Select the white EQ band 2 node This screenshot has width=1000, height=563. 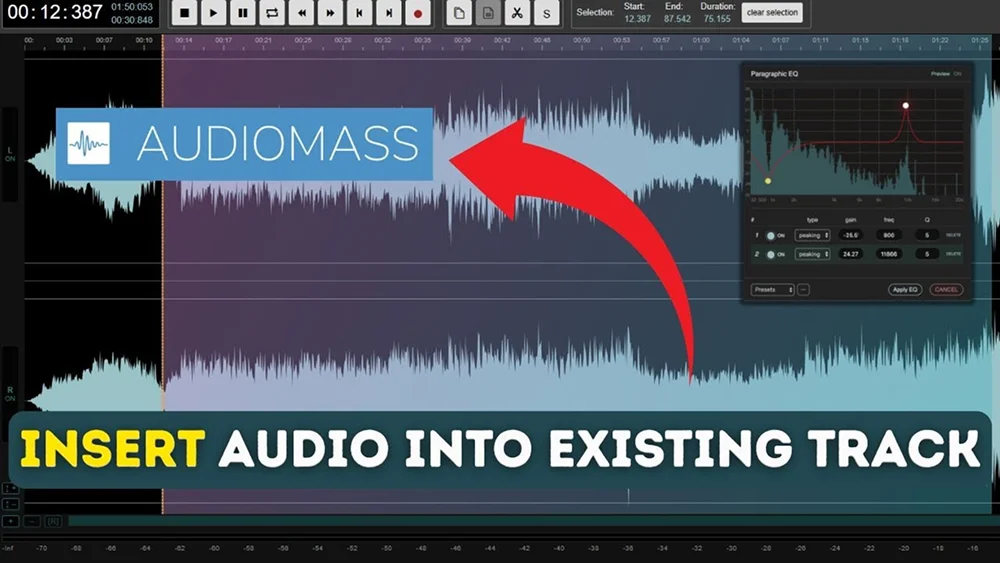click(906, 106)
